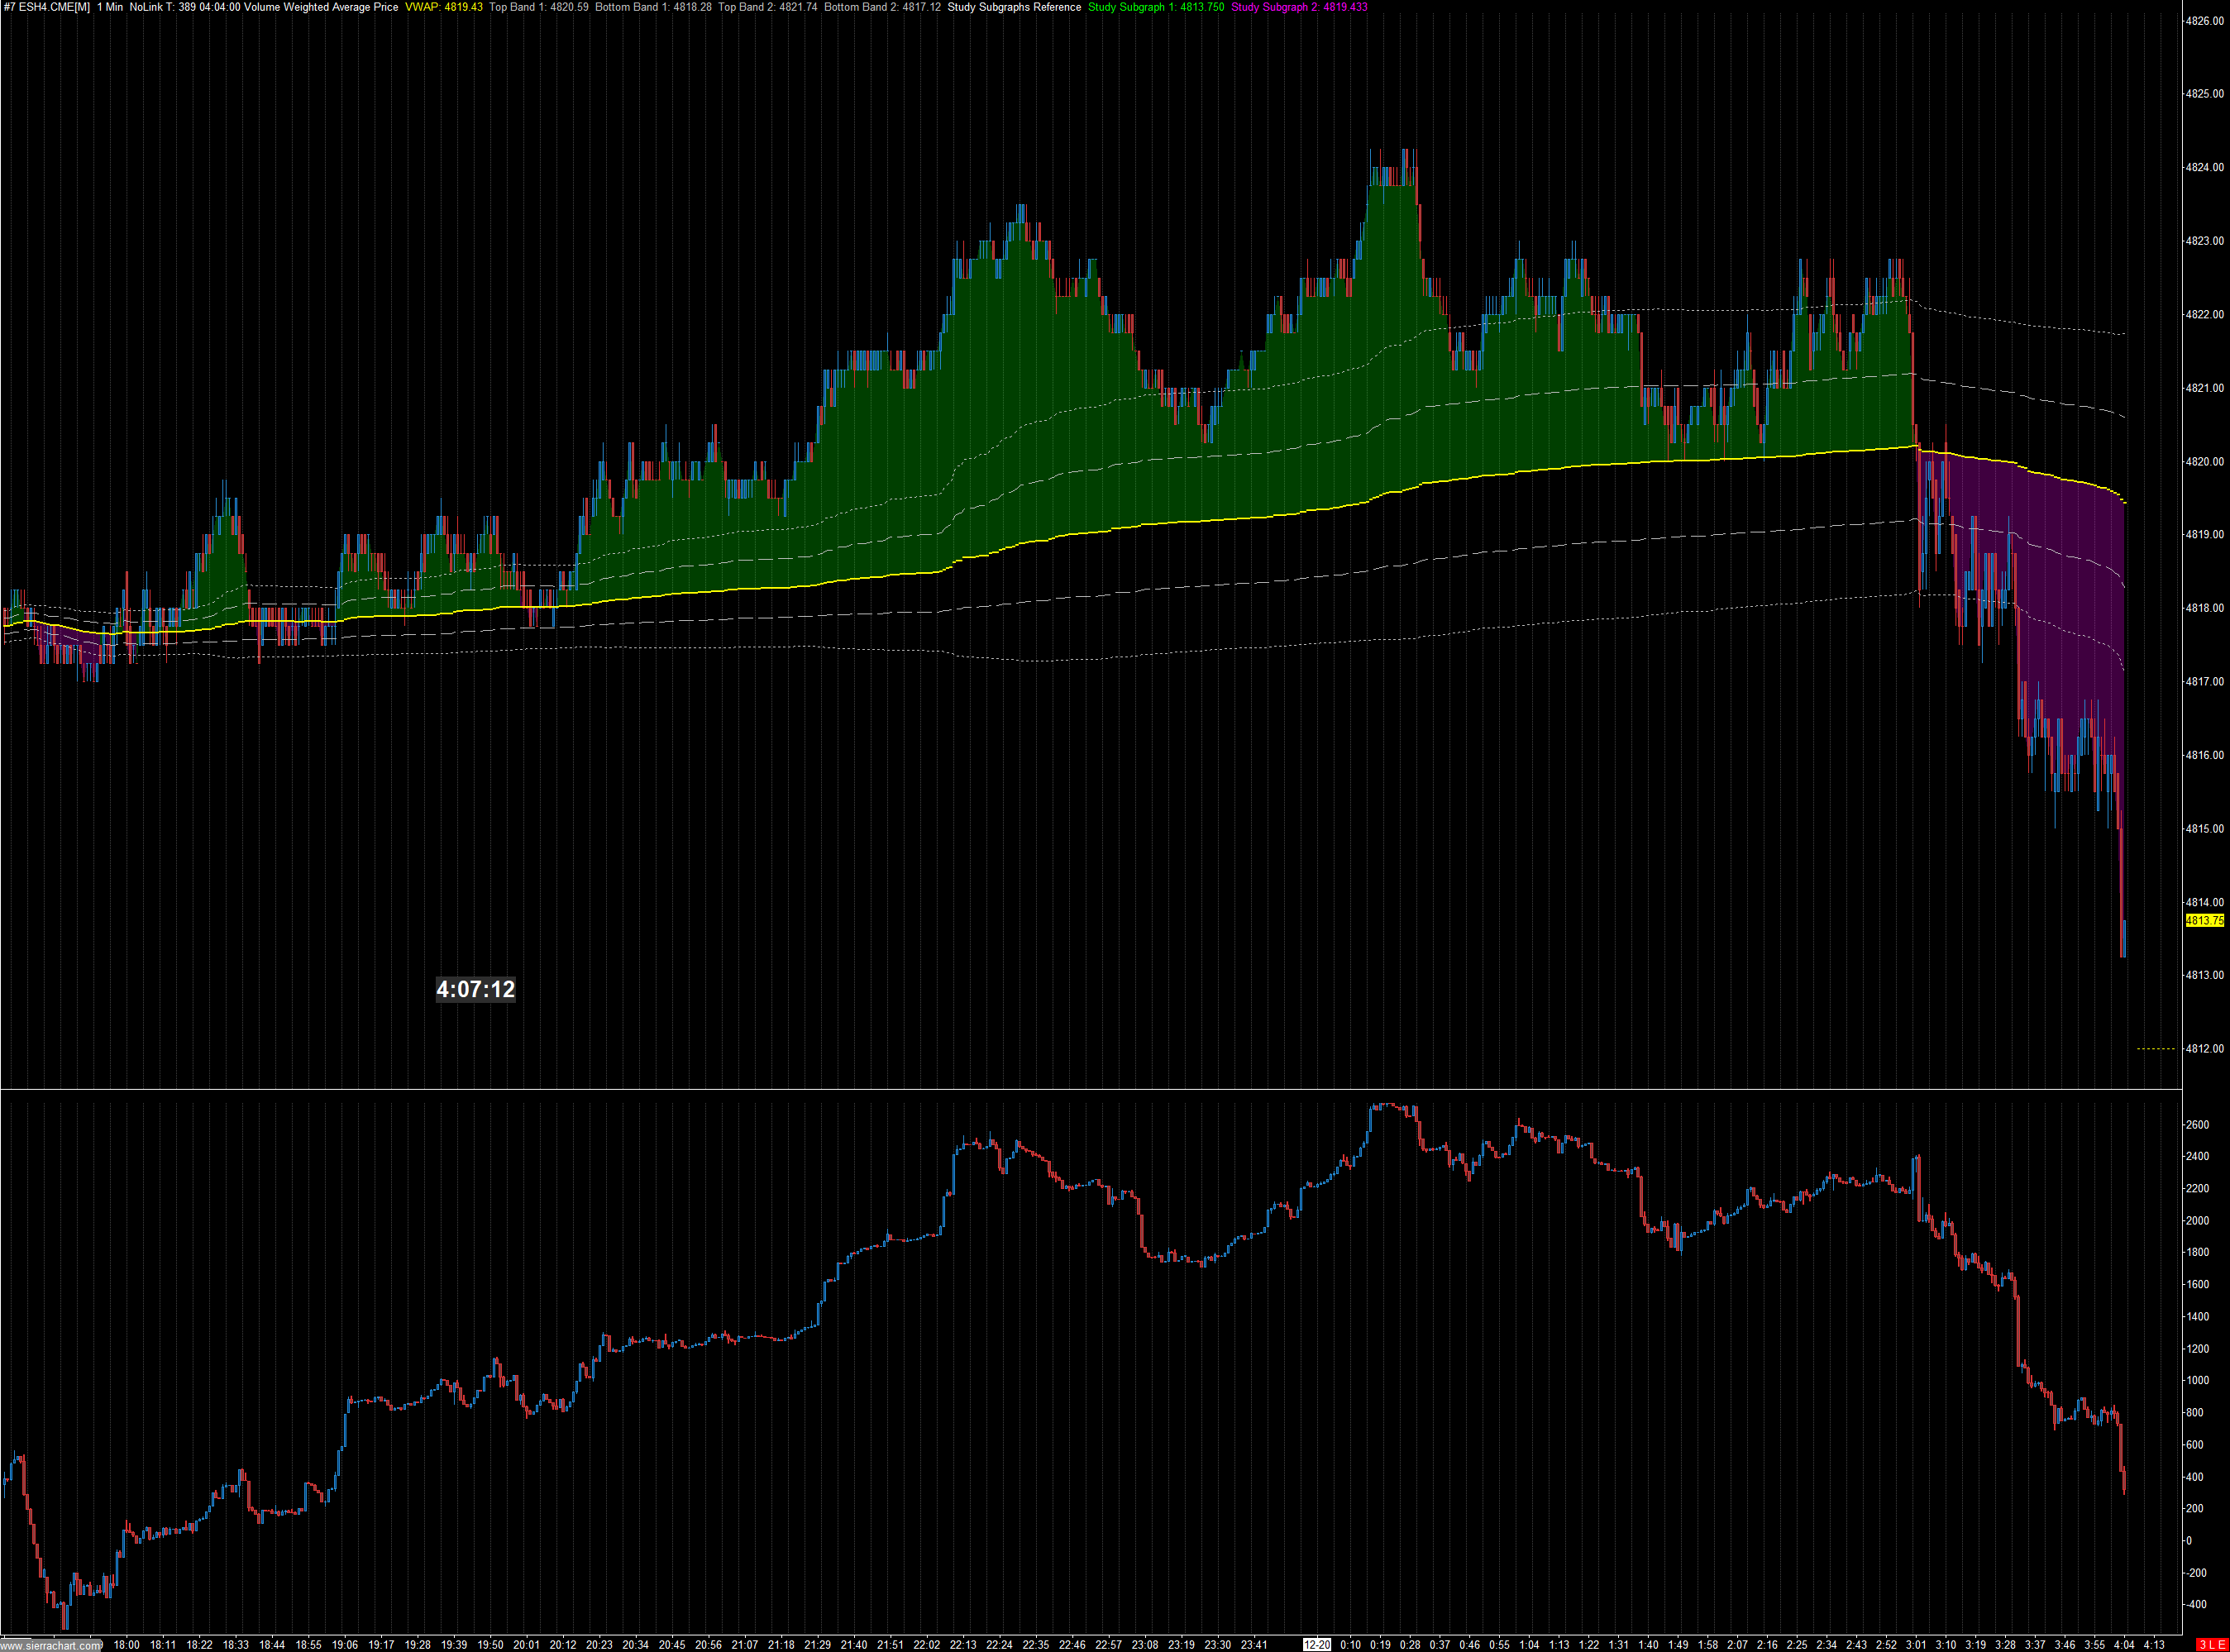Click the 12-20 date marker on time axis
Viewport: 2230px width, 1652px height.
(x=1317, y=1645)
